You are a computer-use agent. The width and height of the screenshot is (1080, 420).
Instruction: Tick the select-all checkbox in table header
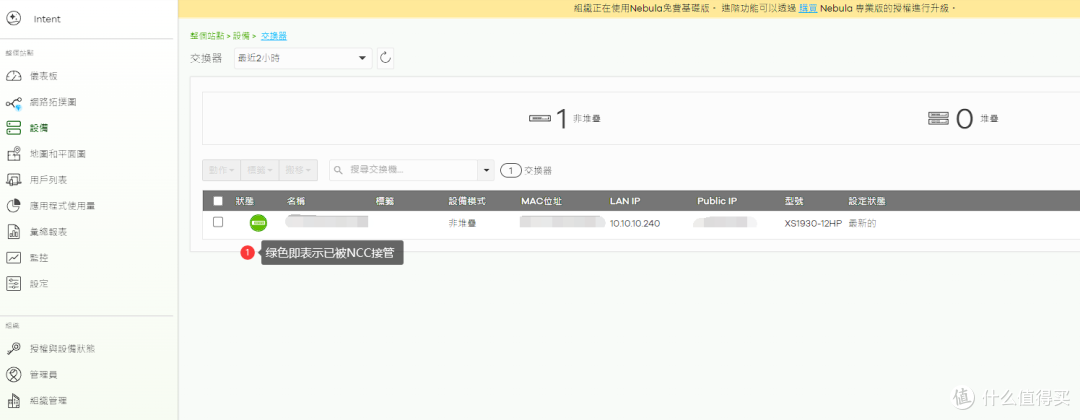coord(218,201)
